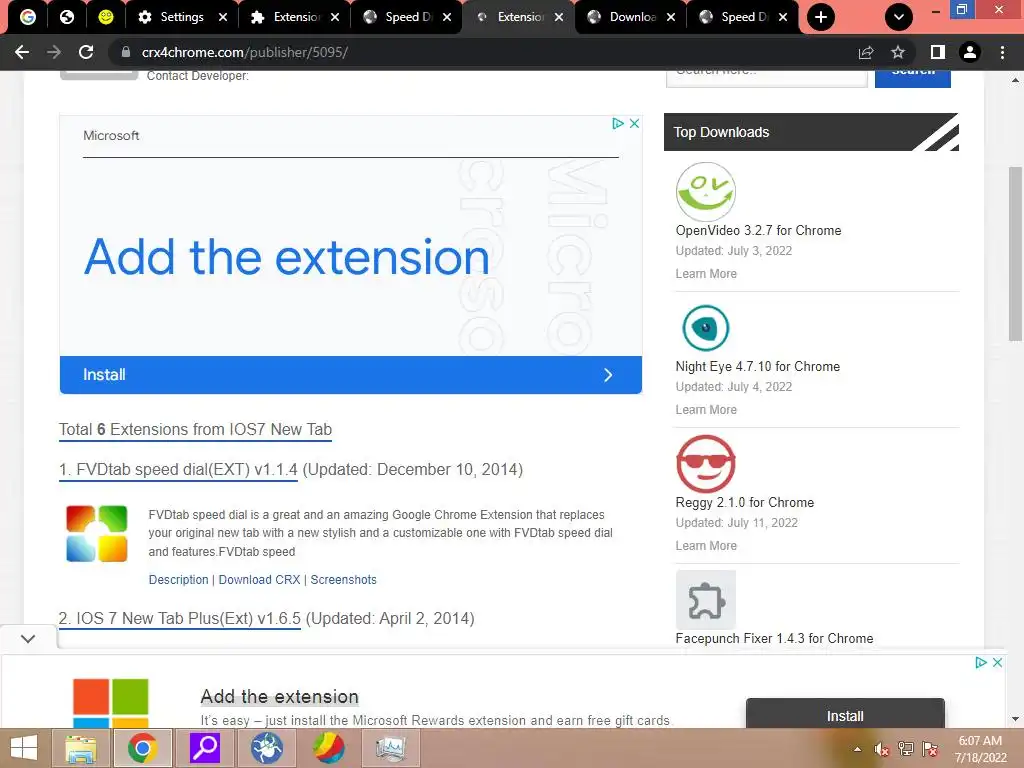
Task: Close the Settings tab
Action: [223, 17]
